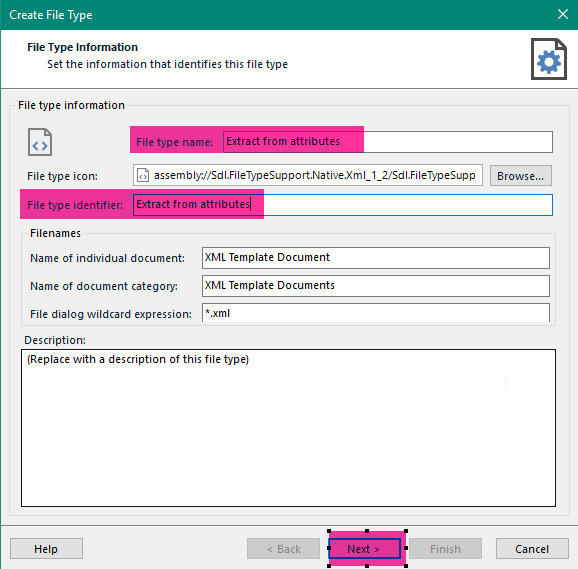Cancel the file type creation
578x569 pixels.
532,549
